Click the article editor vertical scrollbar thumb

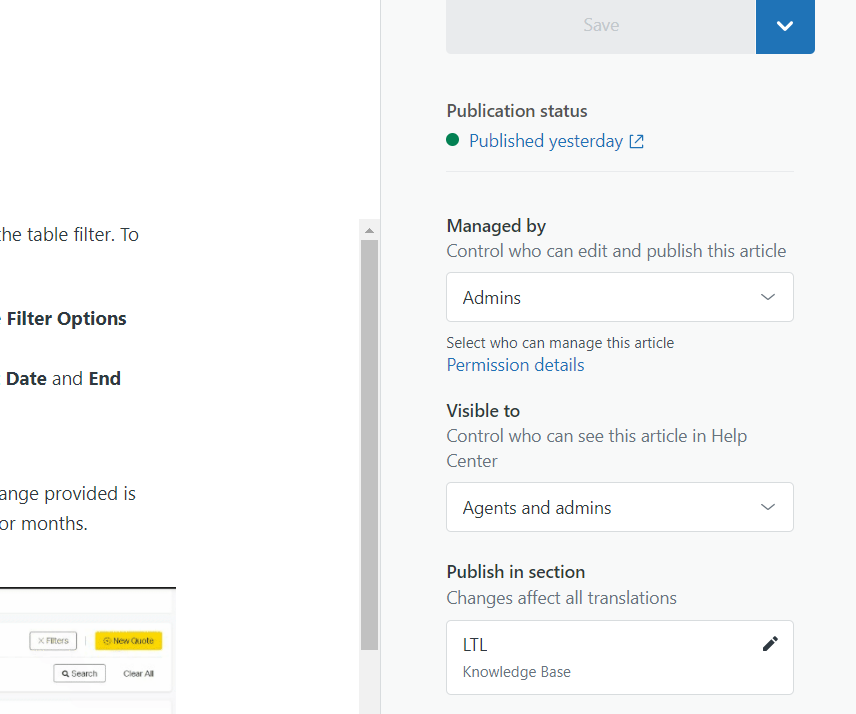coord(369,440)
